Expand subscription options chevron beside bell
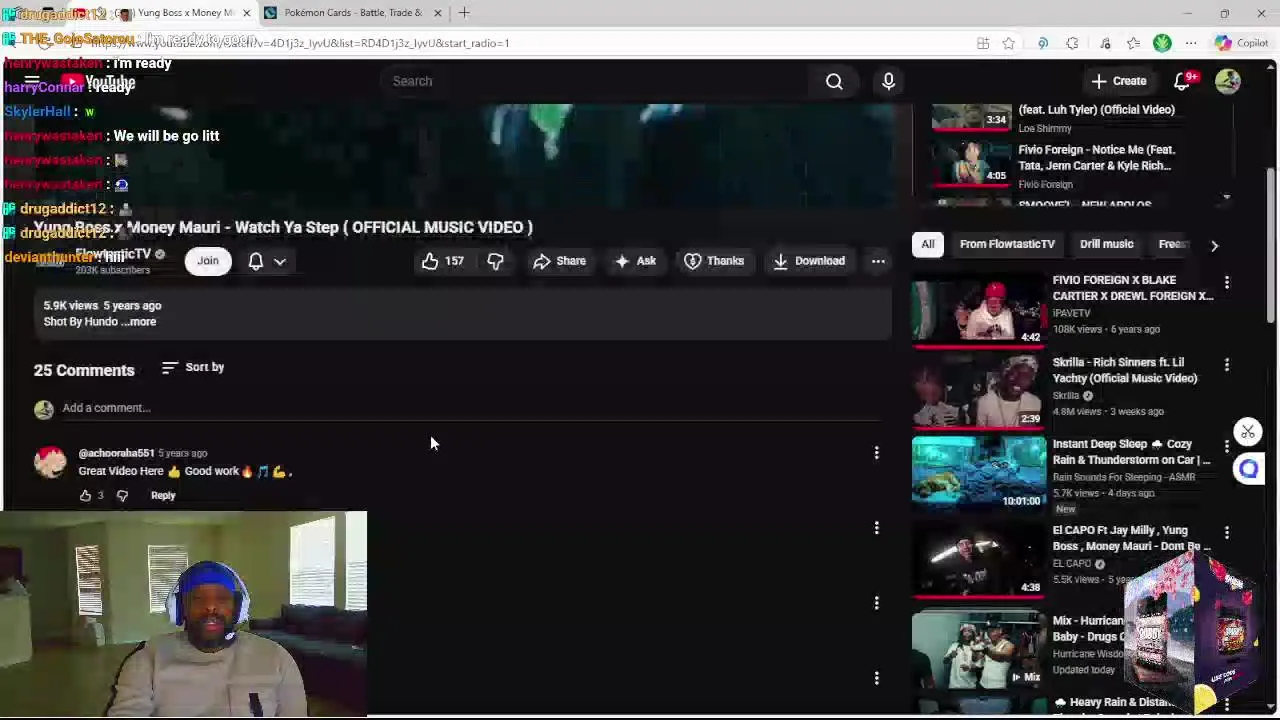Image resolution: width=1280 pixels, height=720 pixels. pyautogui.click(x=280, y=262)
